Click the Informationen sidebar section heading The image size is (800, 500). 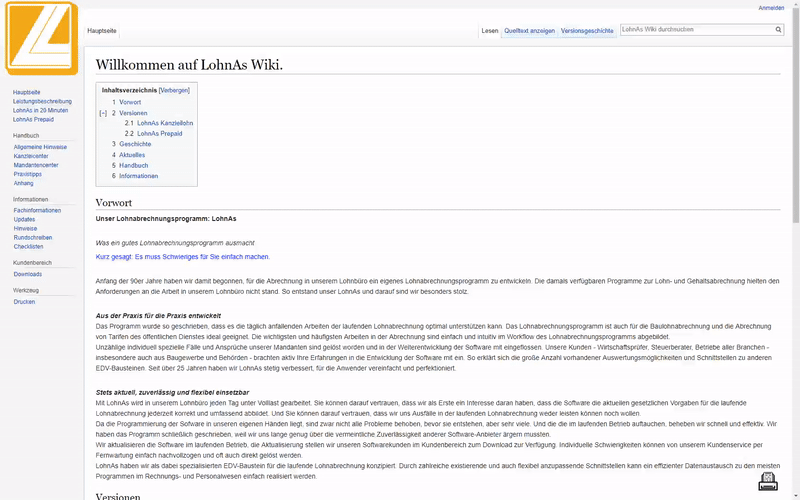[31, 199]
